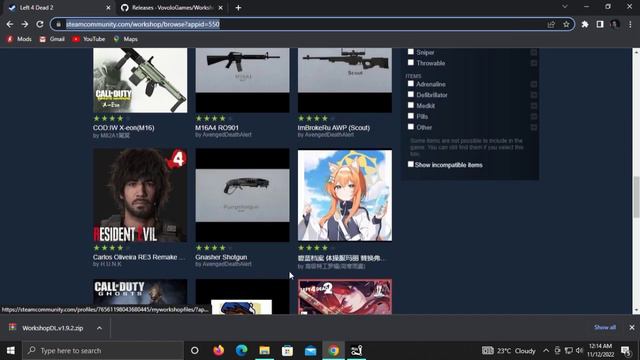Screen dimensions: 640x360
Task: Click COD:IW X-eon(M16) title link
Action: (124, 128)
